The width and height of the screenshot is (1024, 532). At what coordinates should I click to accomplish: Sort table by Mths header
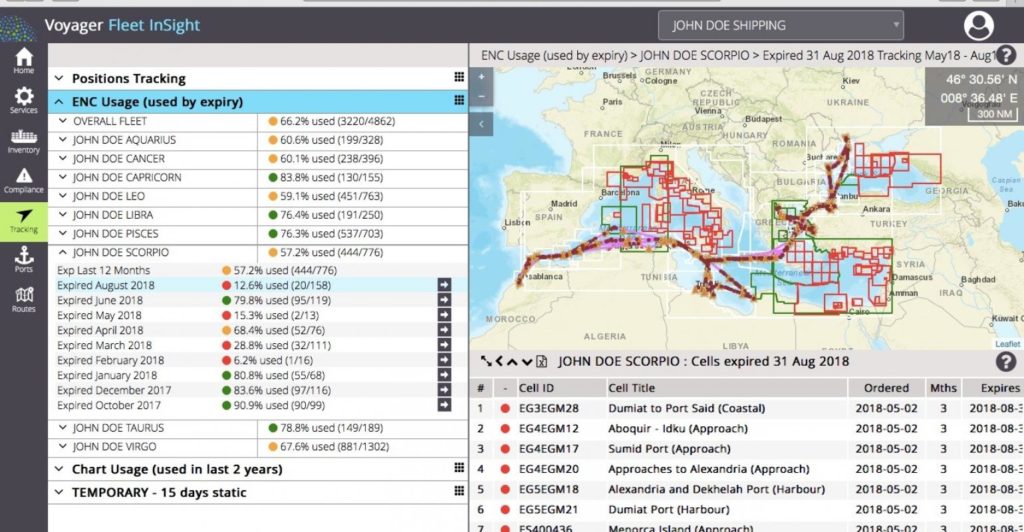pos(943,388)
